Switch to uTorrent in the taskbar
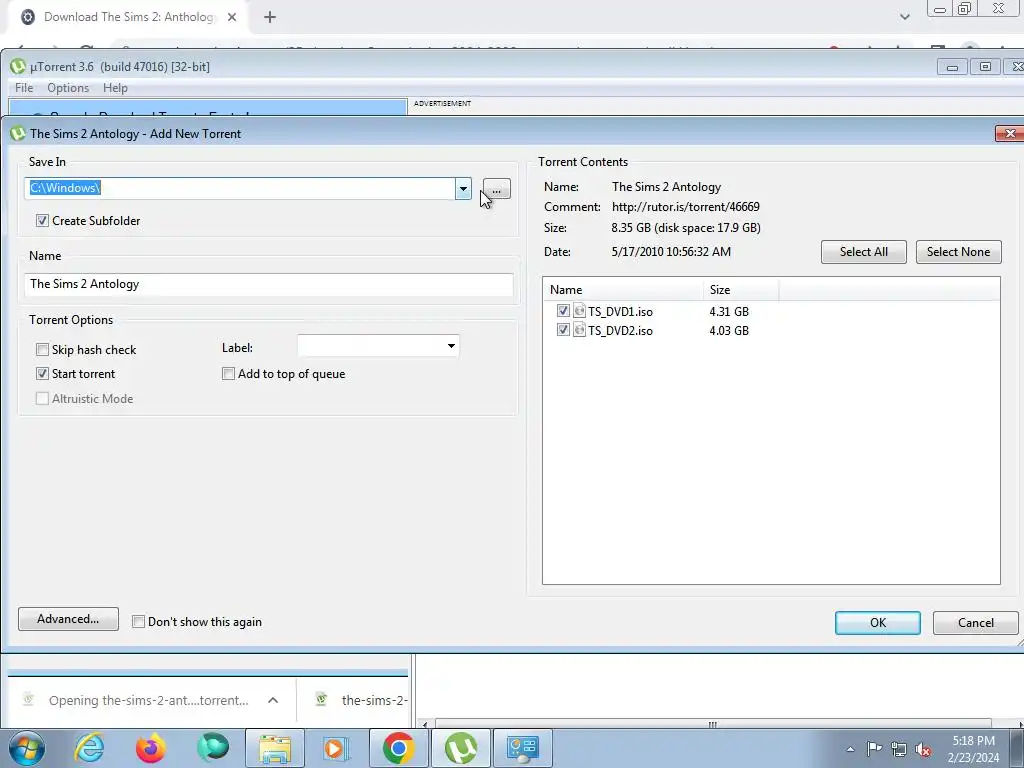This screenshot has height=768, width=1024. tap(460, 748)
